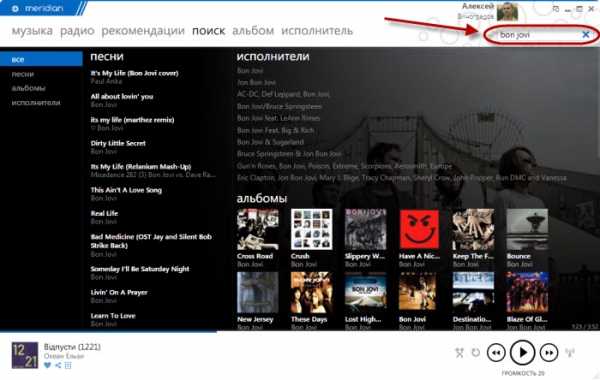Toggle shuffle playback icon
Screen dimensions: 600x380
[x=460, y=352]
